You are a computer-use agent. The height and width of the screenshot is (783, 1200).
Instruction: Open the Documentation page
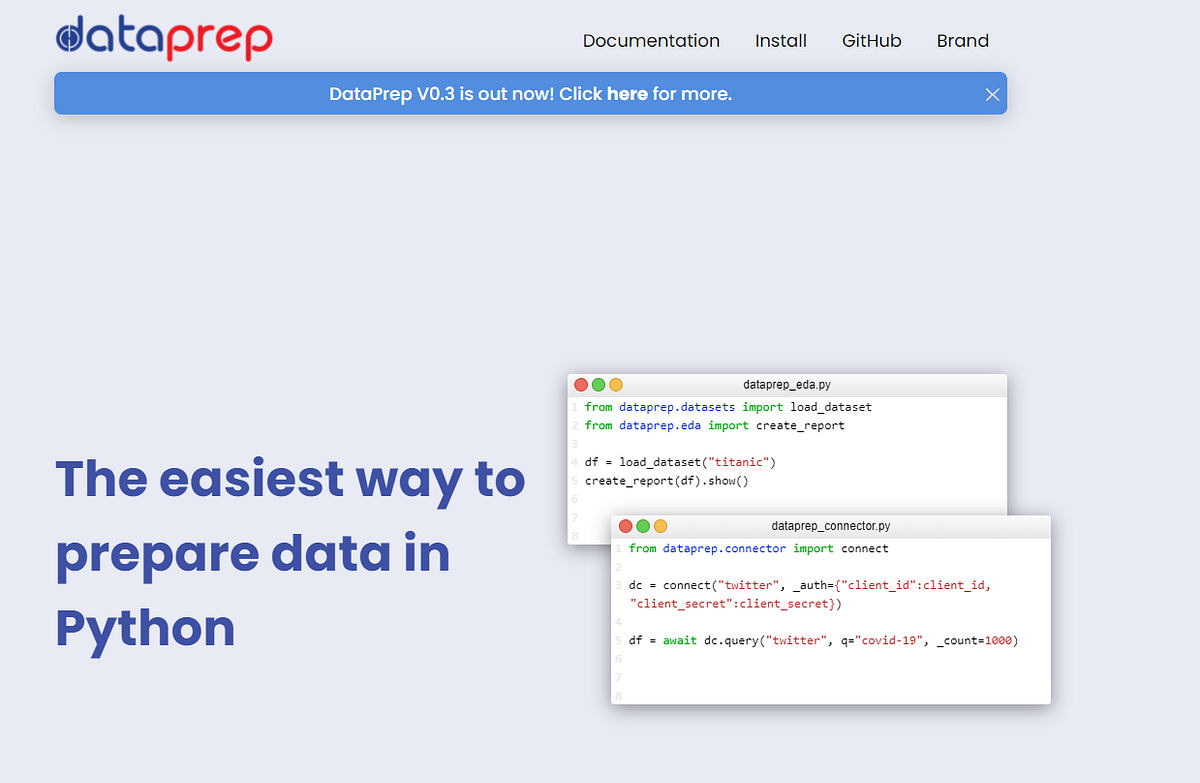point(651,41)
